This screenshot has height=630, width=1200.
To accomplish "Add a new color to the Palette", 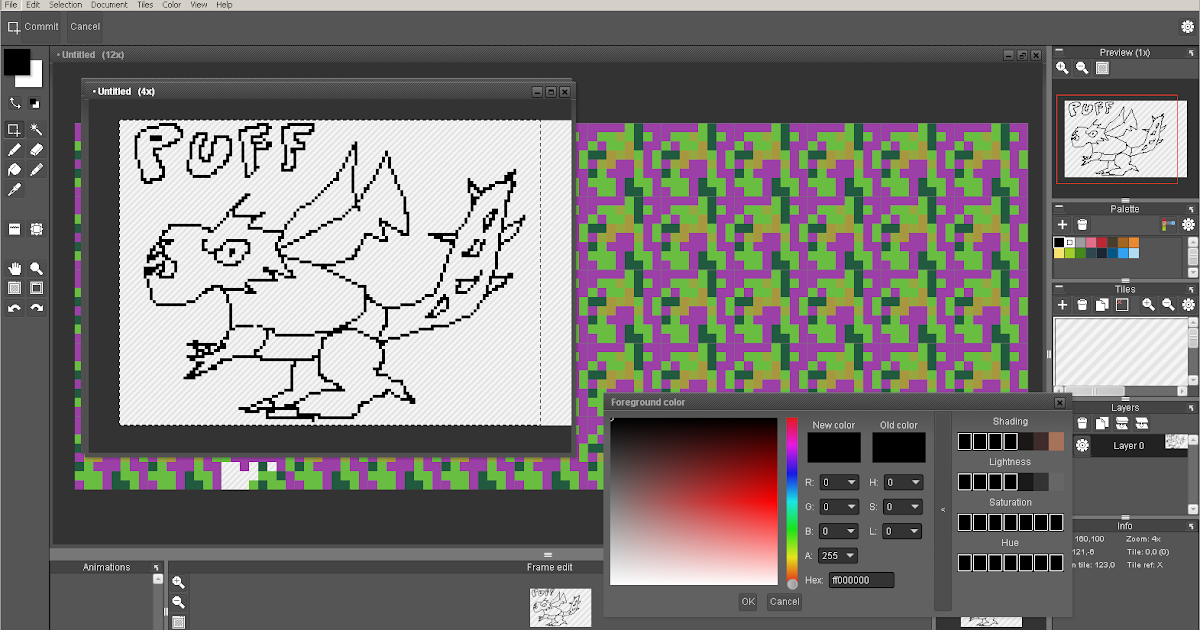I will (x=1063, y=225).
